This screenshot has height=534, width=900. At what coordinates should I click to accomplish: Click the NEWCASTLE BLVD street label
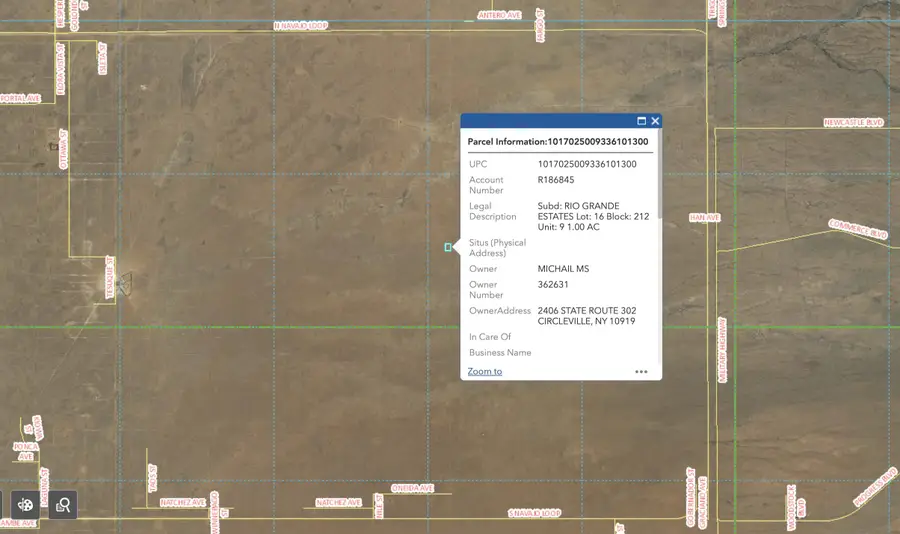(854, 122)
